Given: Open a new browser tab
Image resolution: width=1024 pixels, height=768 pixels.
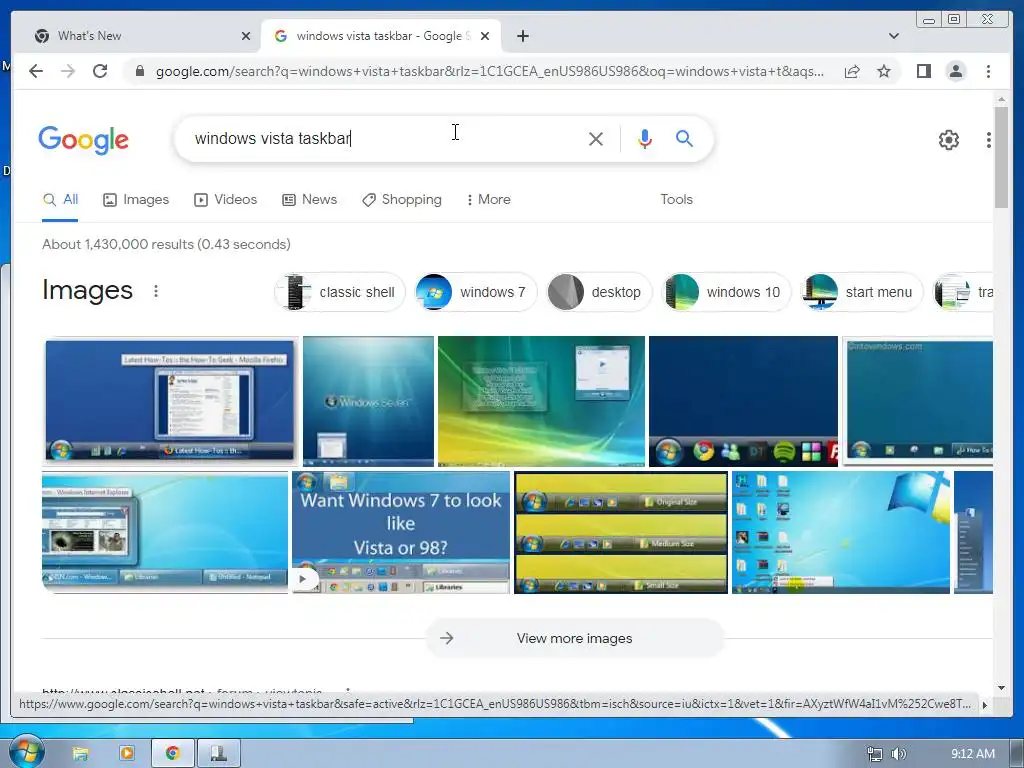Looking at the screenshot, I should pyautogui.click(x=522, y=36).
